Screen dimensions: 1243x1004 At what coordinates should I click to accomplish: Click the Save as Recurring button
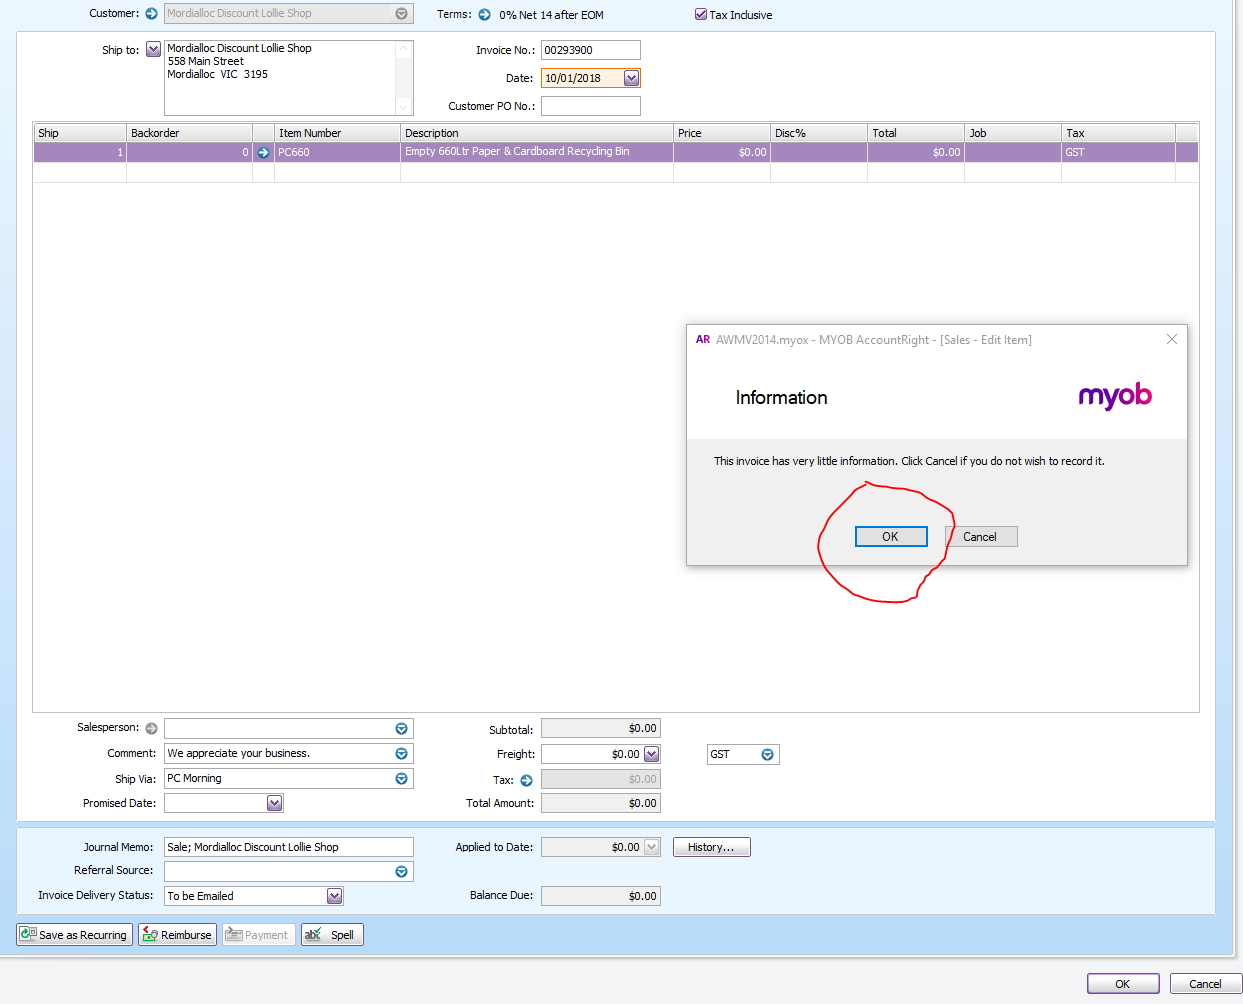(x=75, y=935)
